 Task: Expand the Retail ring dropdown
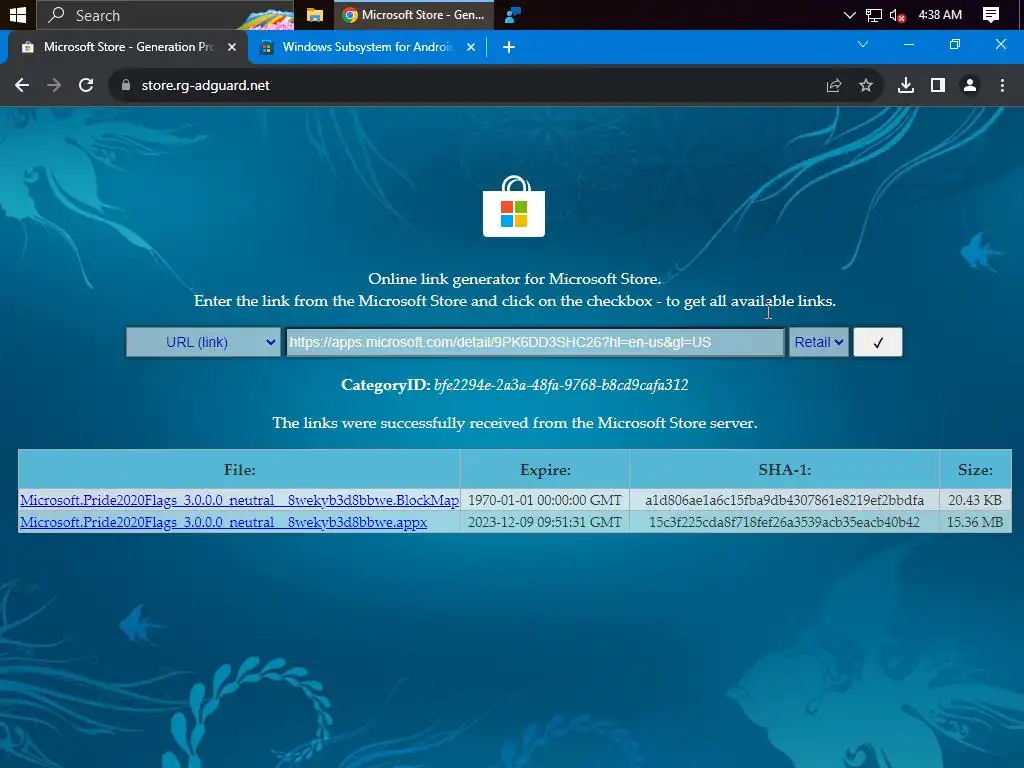(x=818, y=342)
